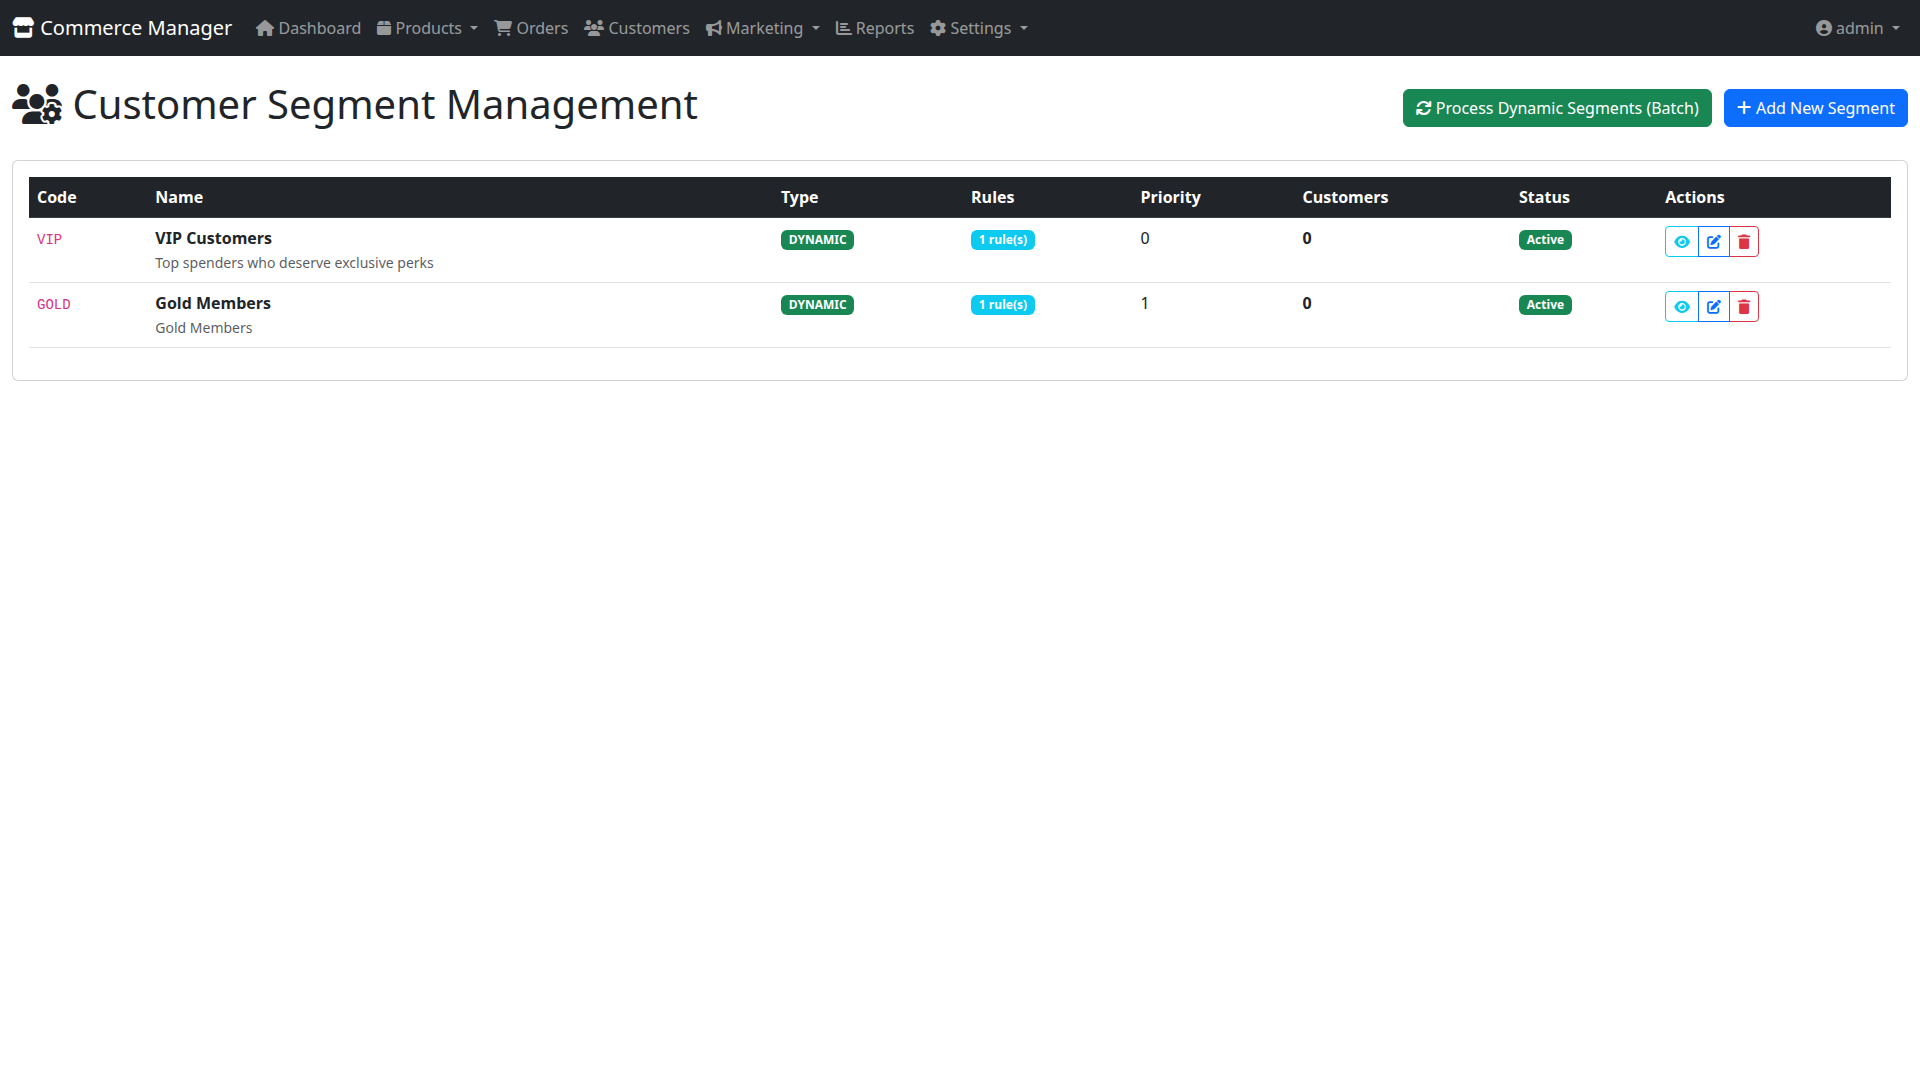Click the delete icon for Gold Members
The width and height of the screenshot is (1920, 1080).
click(x=1743, y=306)
